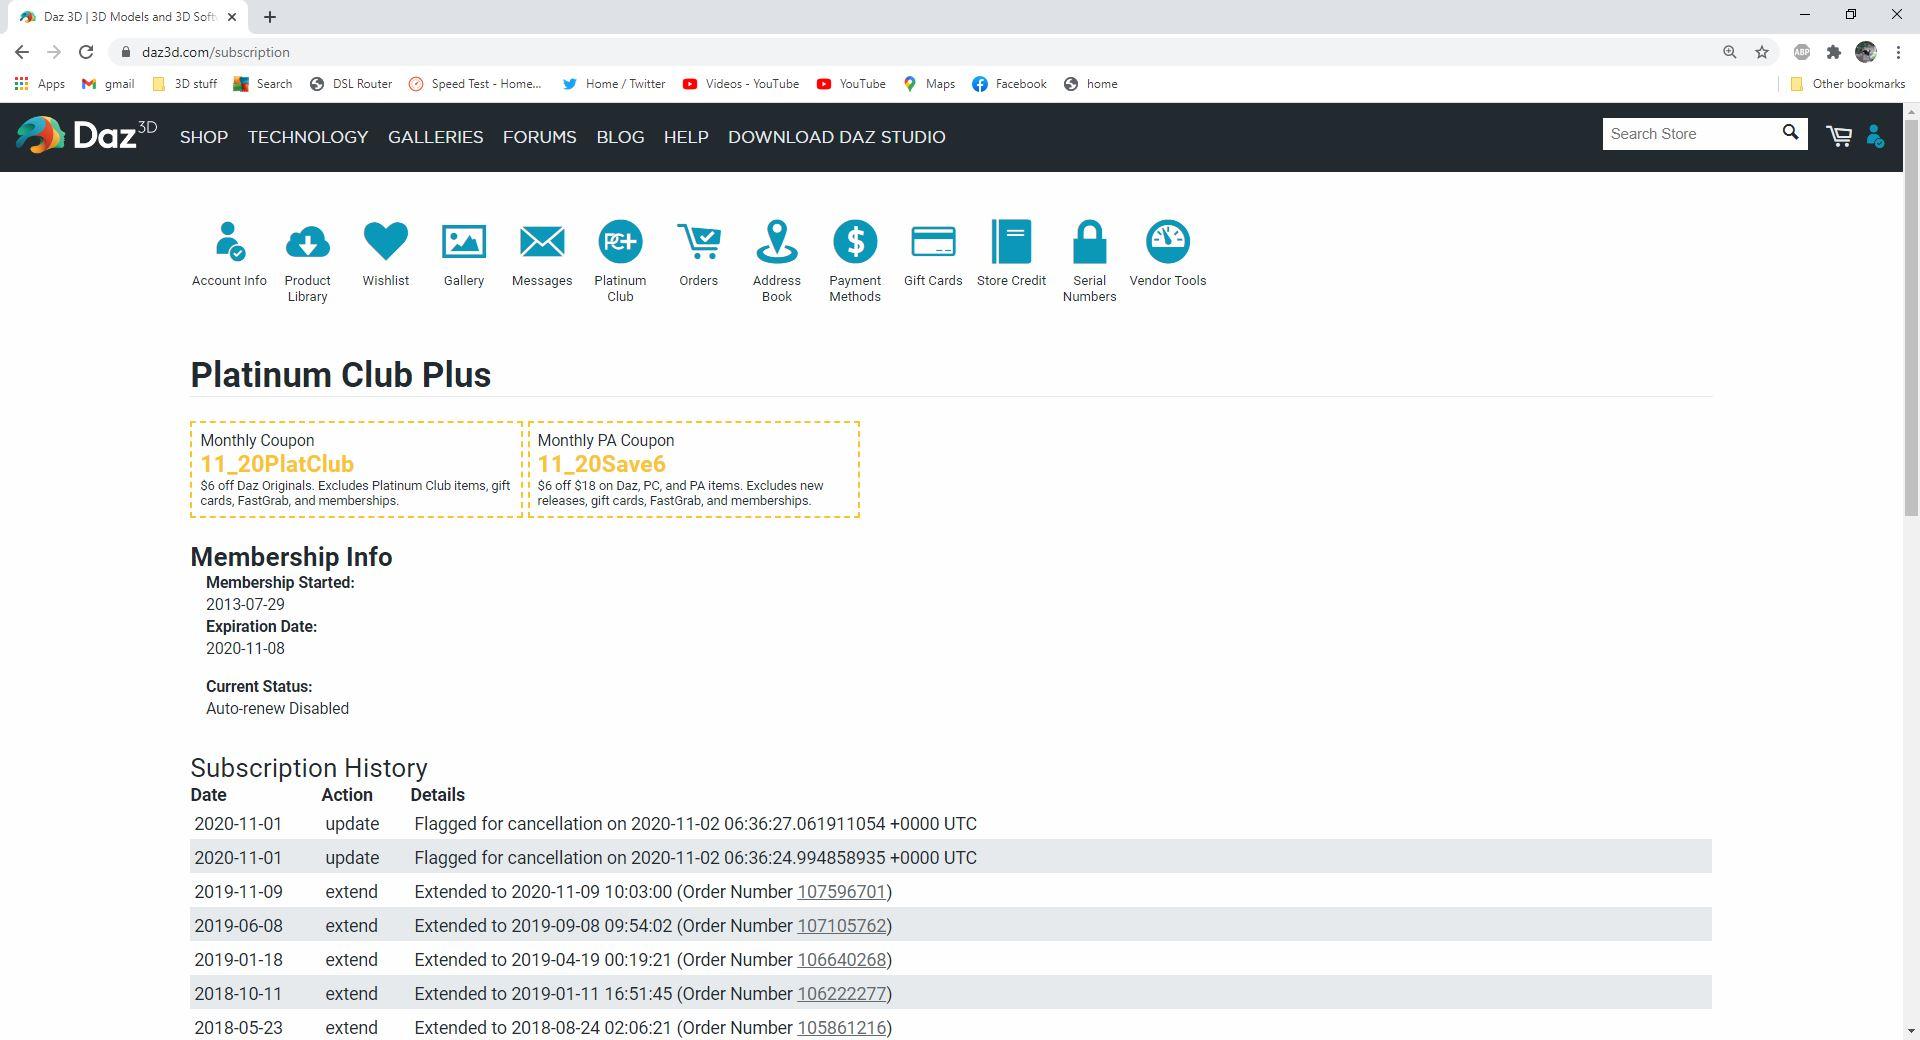Open the Search bookmark
Viewport: 1920px width, 1040px height.
click(262, 84)
